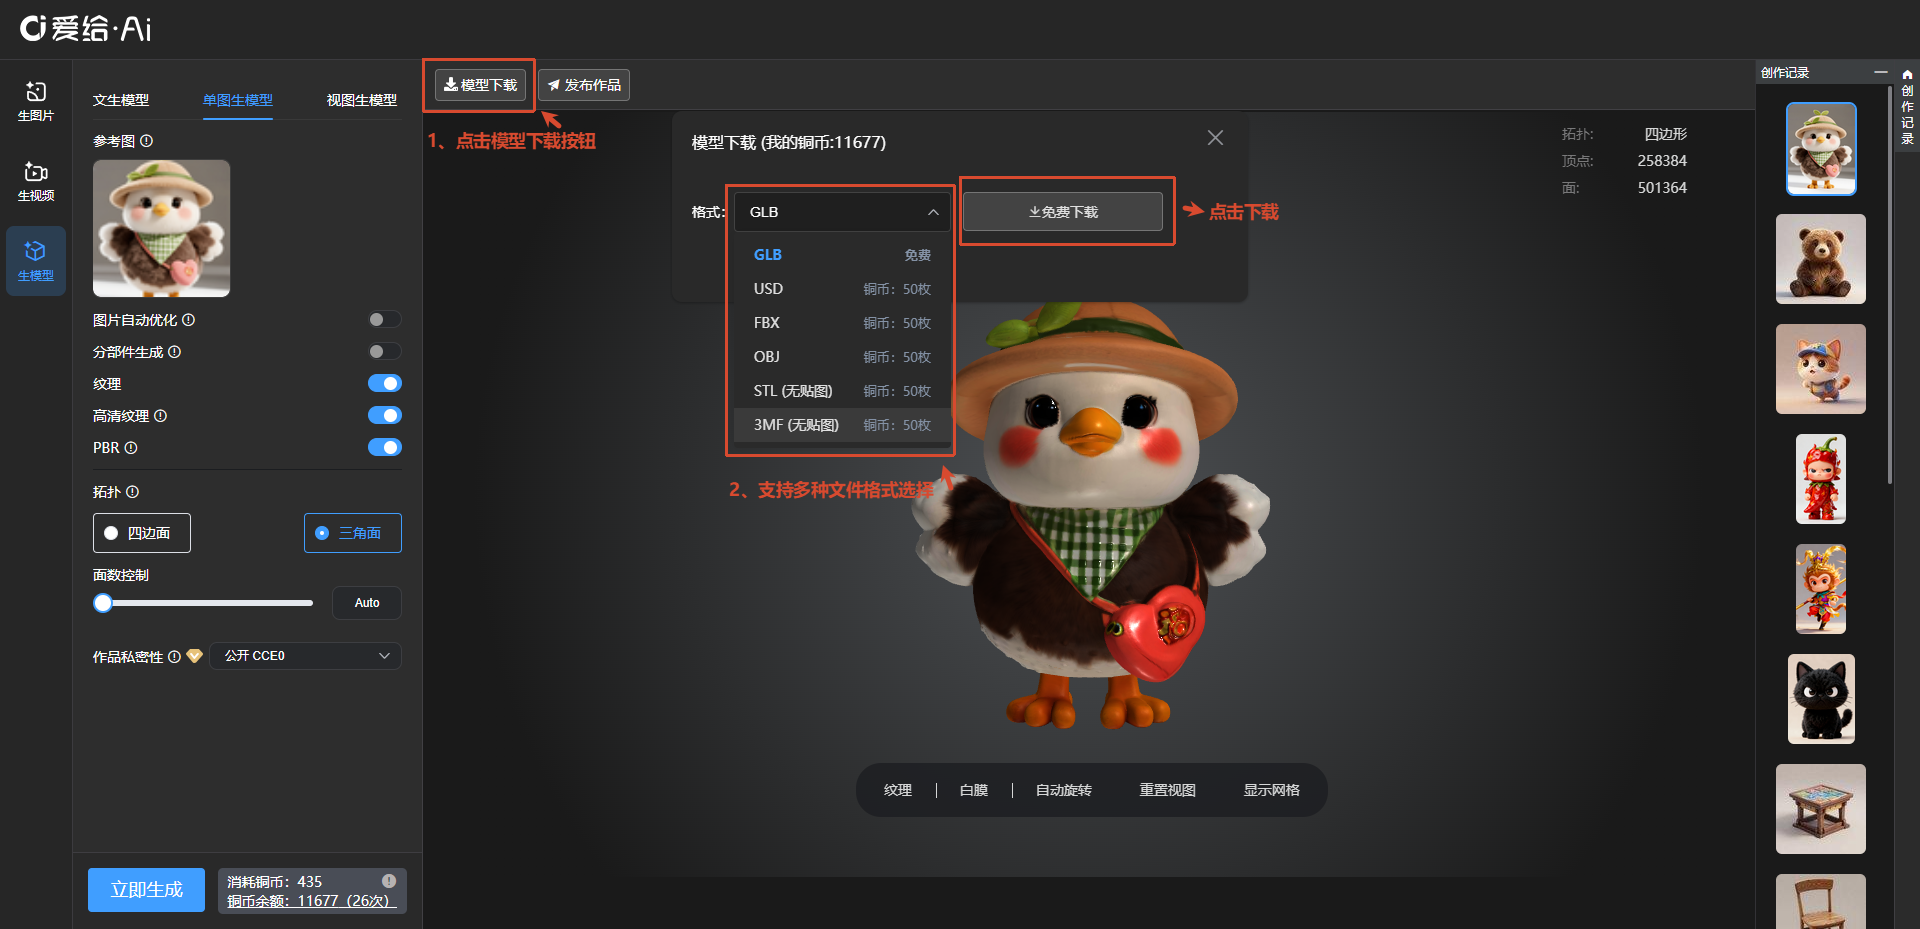
Task: Select the 三角面 topology option
Action: (x=353, y=533)
